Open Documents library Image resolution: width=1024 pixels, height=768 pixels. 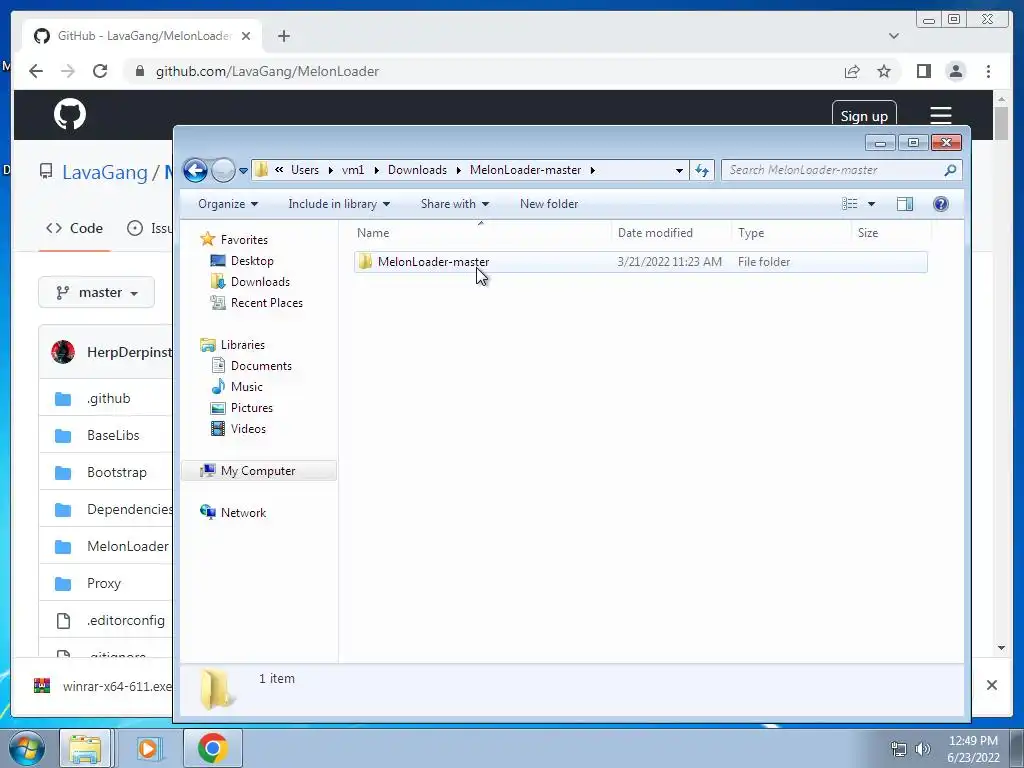pos(261,366)
